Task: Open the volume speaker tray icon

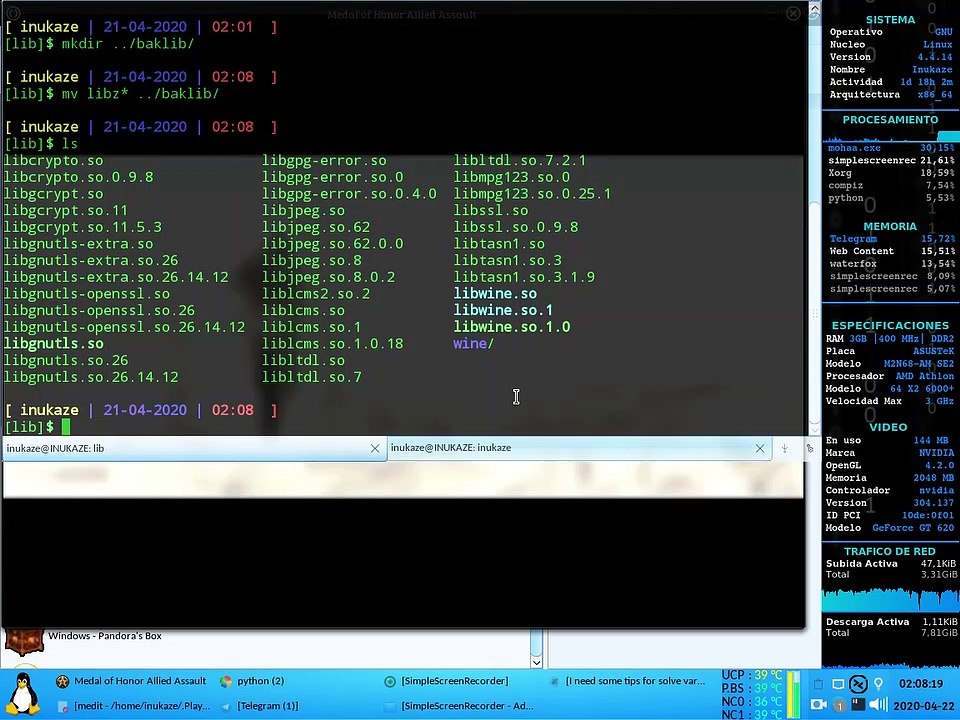Action: click(879, 705)
